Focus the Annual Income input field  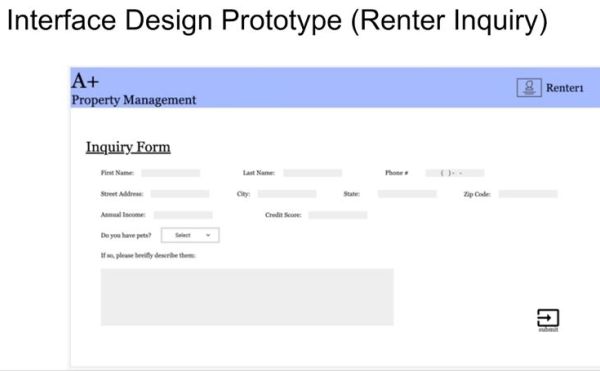pyautogui.click(x=183, y=215)
